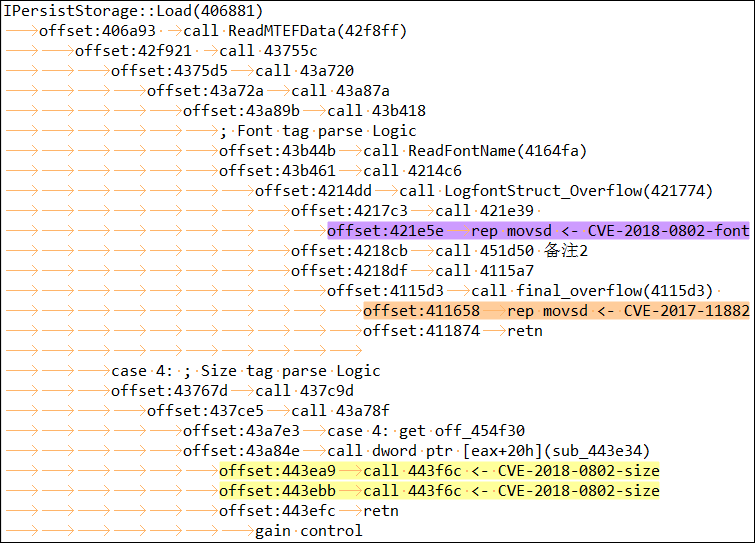Click the yellow highlighted offset:443ea9 line

pos(439,471)
